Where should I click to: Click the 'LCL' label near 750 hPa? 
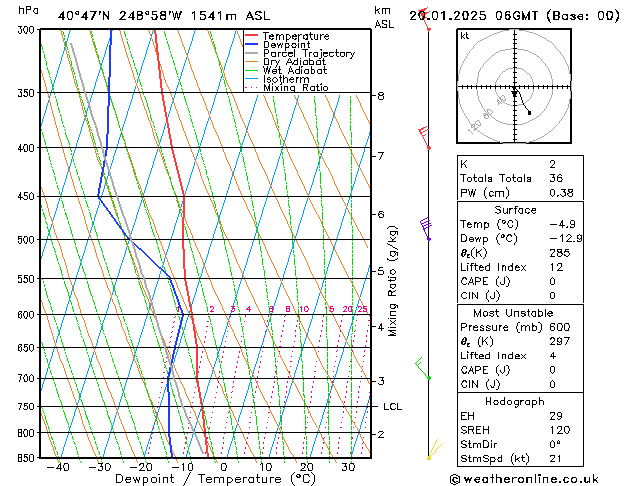point(392,407)
